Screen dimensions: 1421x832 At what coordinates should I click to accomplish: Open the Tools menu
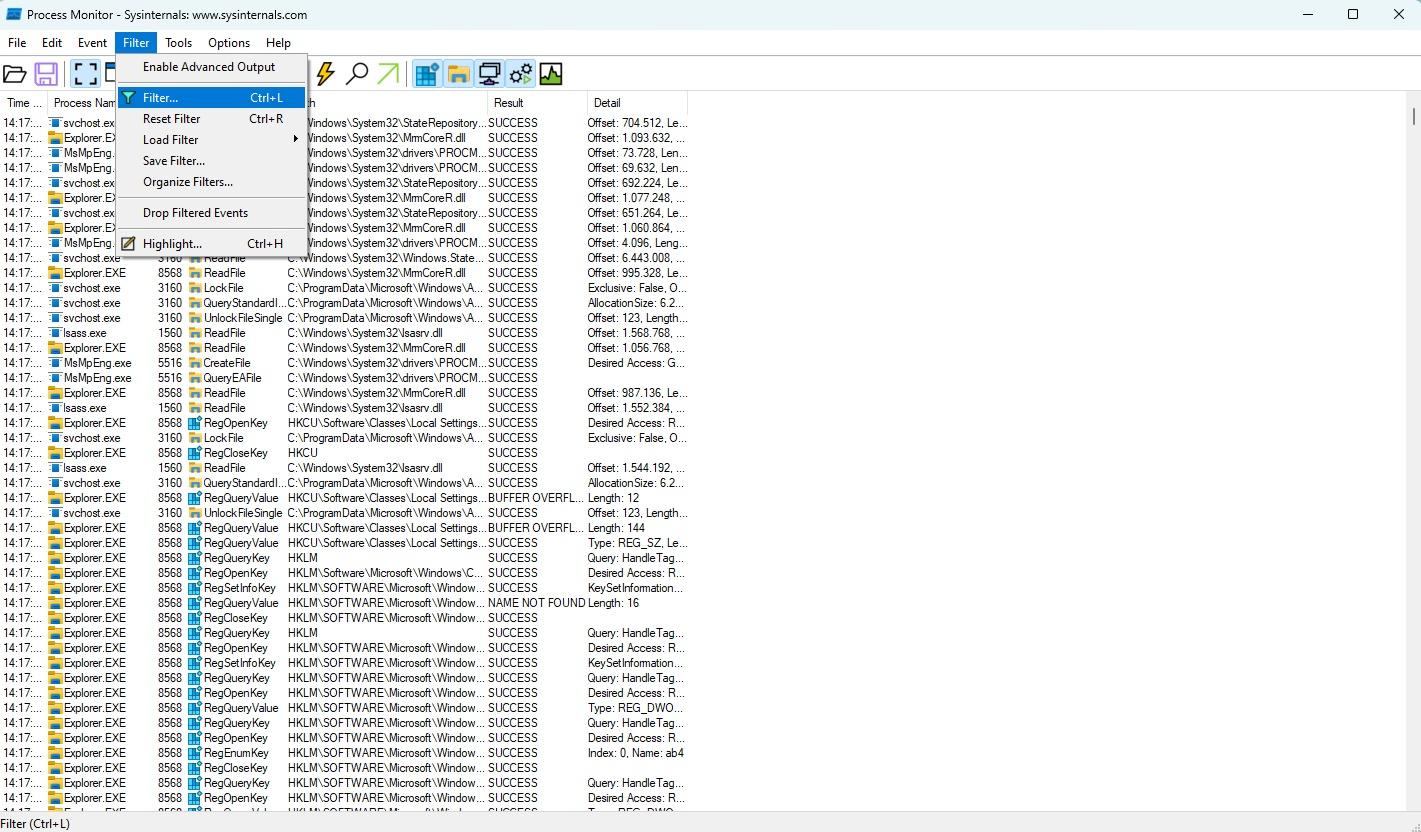[x=178, y=43]
